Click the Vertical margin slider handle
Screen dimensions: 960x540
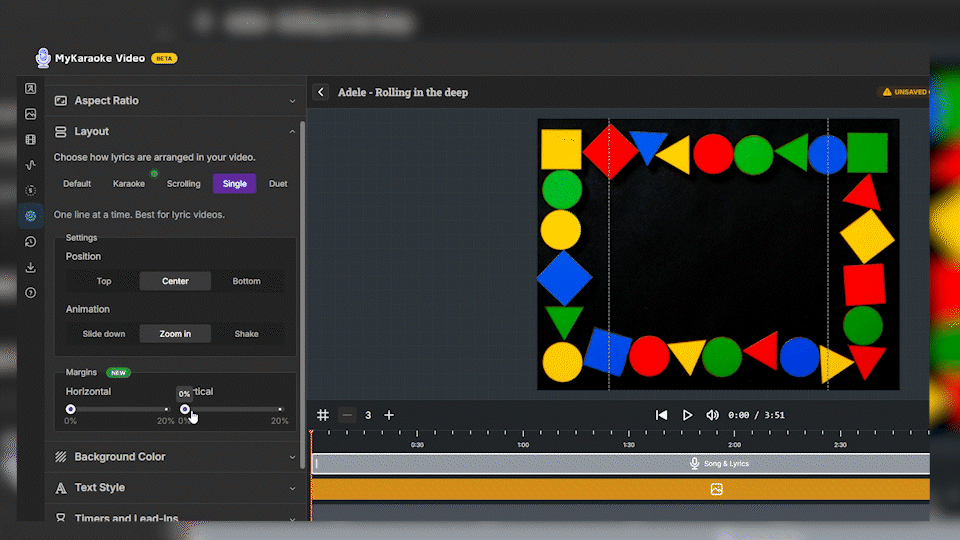click(x=185, y=409)
